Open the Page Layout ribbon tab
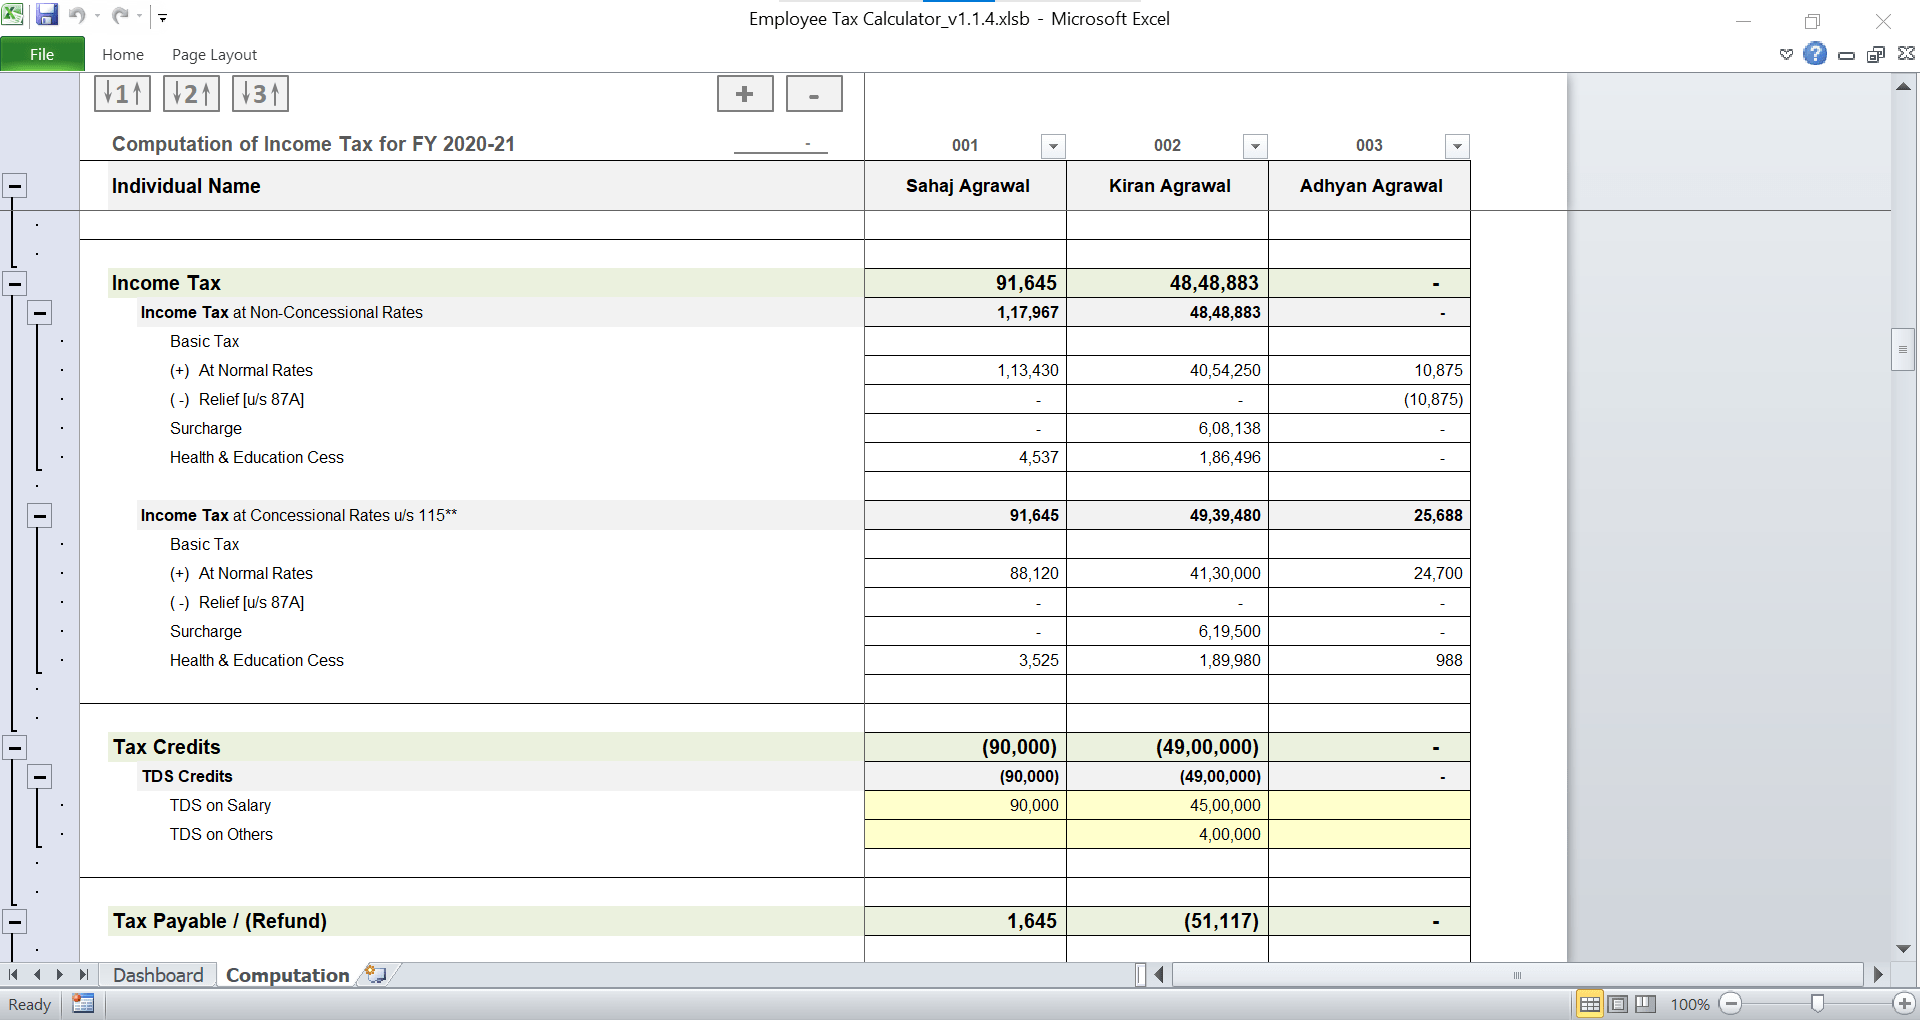The width and height of the screenshot is (1920, 1020). [x=214, y=54]
